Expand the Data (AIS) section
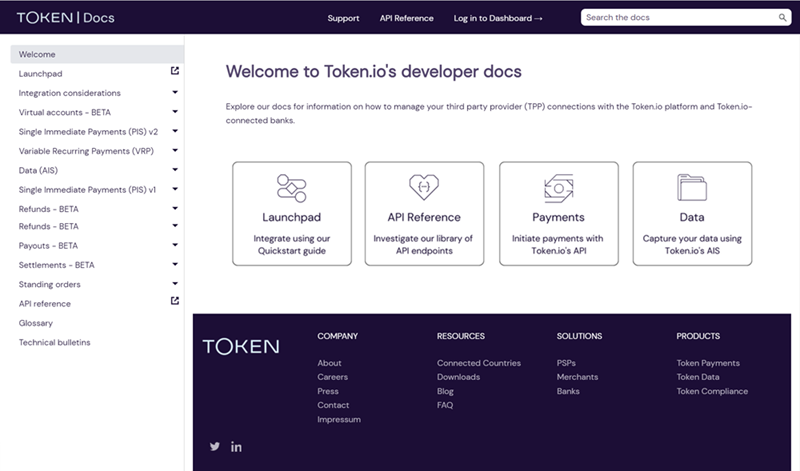800x471 pixels. coord(175,169)
